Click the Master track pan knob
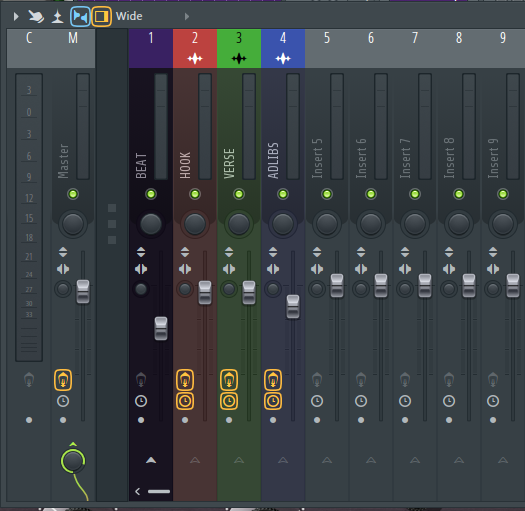This screenshot has height=511, width=525. click(x=73, y=223)
